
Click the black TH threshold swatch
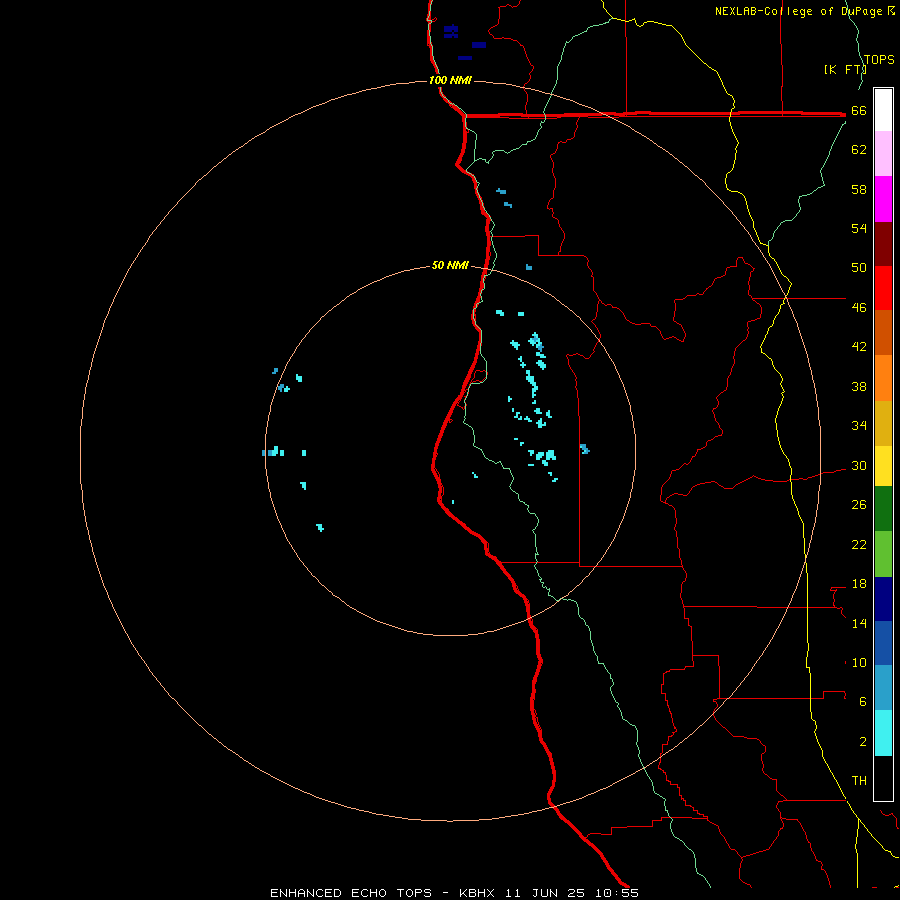point(883,778)
